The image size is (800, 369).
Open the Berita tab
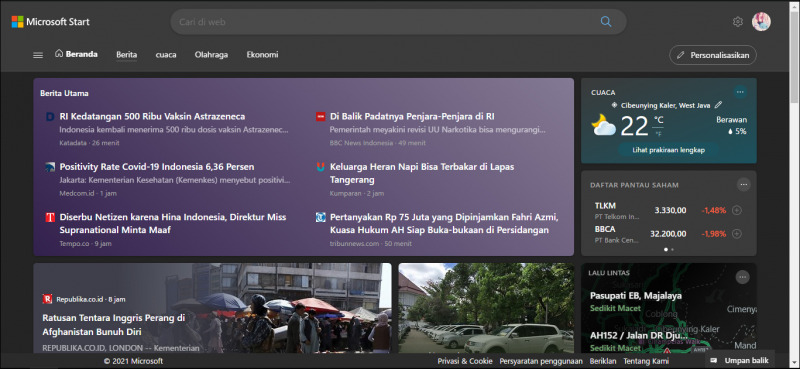point(127,55)
